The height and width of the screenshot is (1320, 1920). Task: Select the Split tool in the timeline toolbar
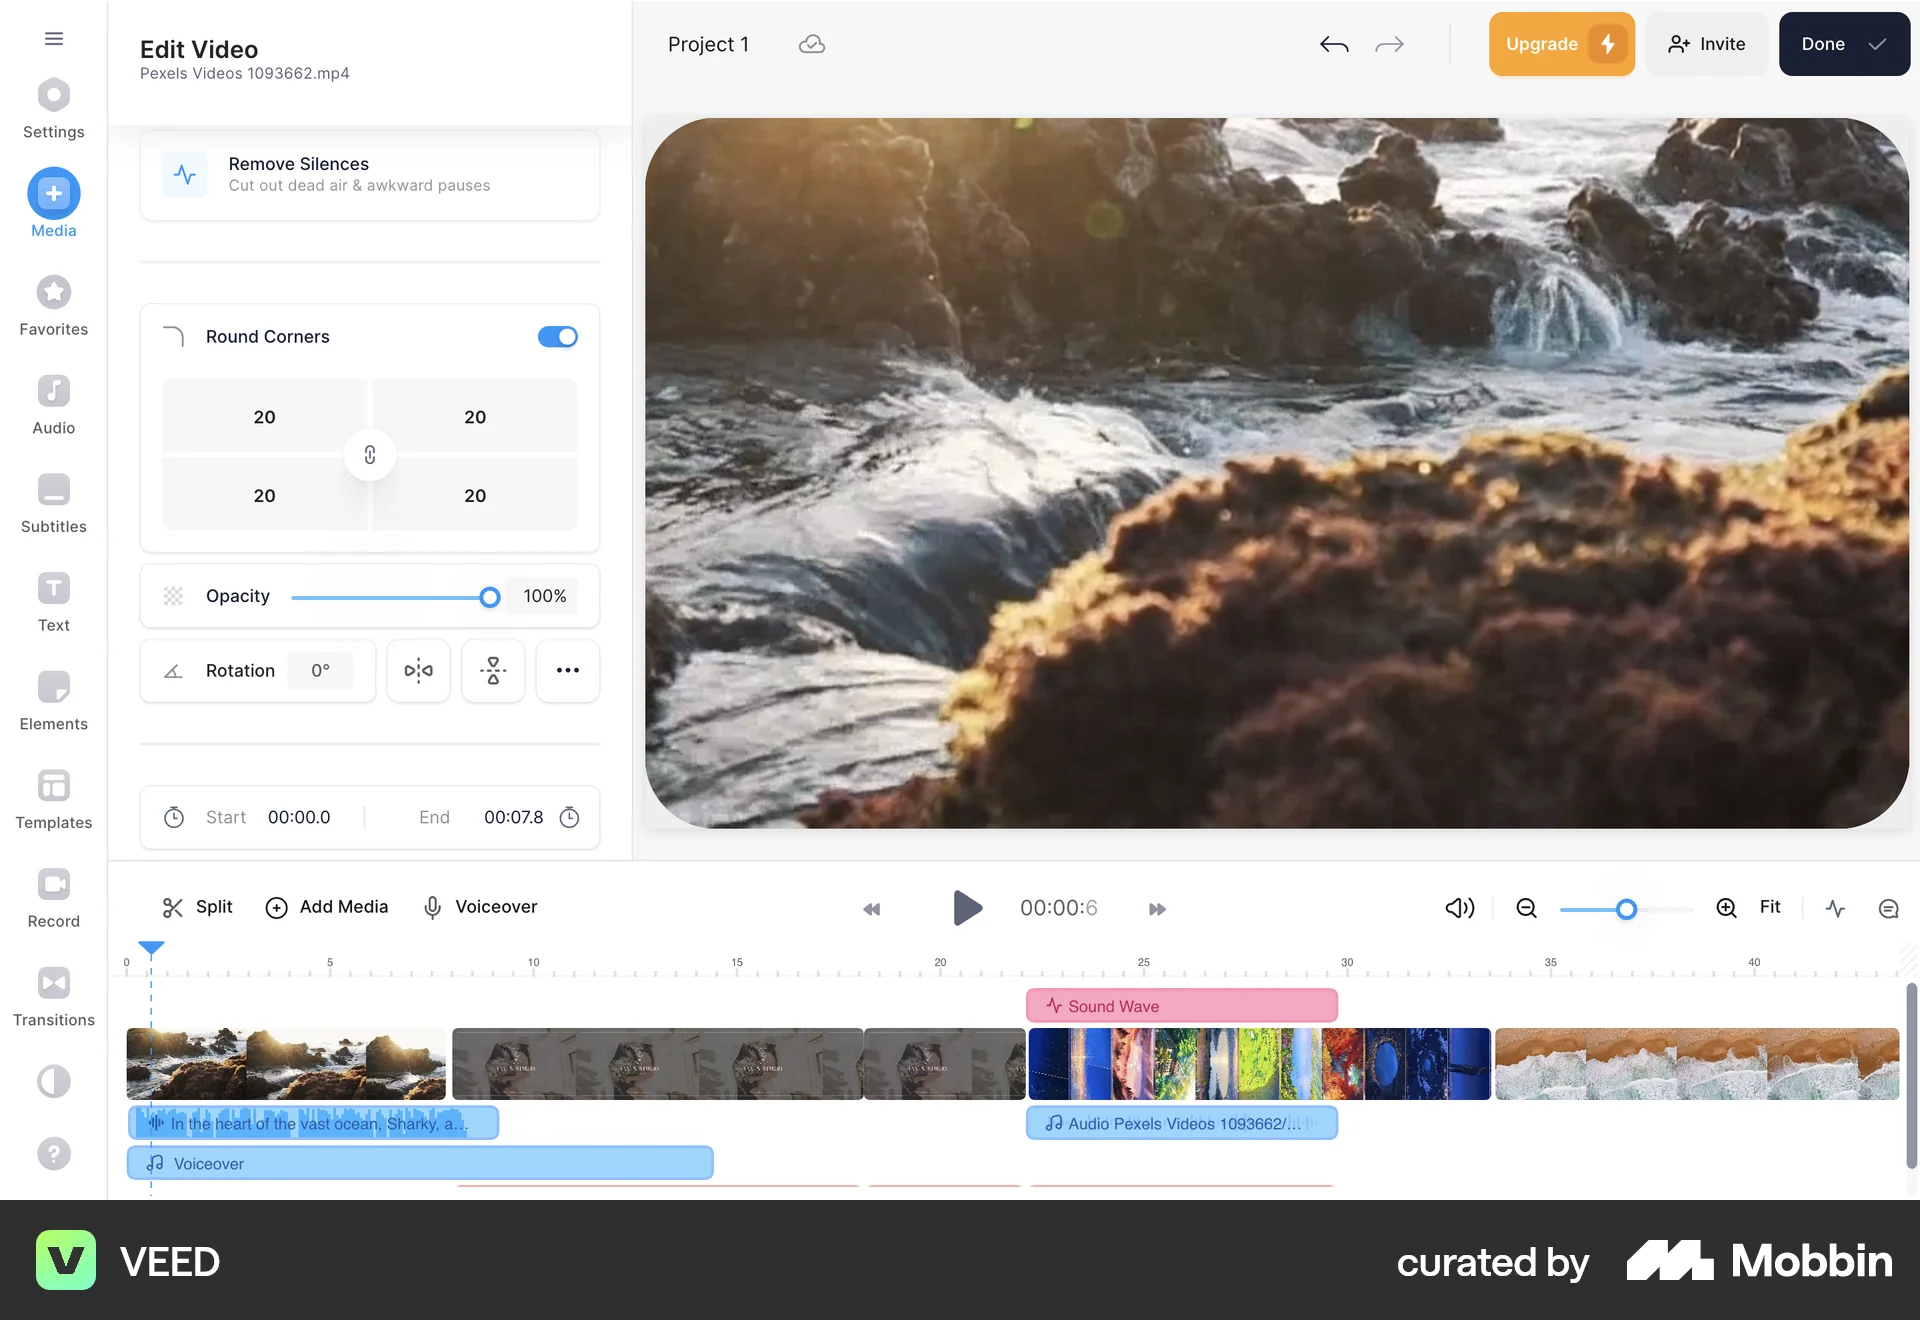(x=196, y=907)
